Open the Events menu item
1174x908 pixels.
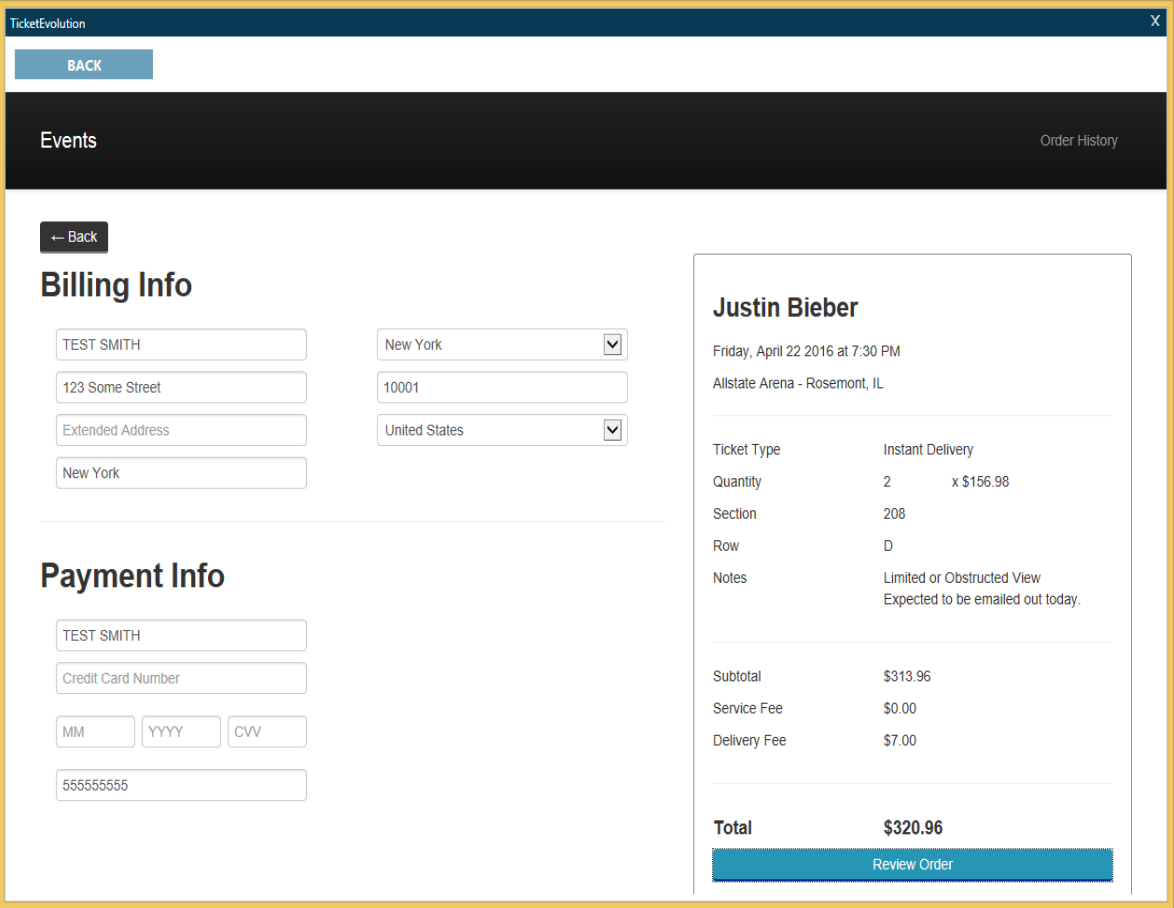[x=68, y=141]
